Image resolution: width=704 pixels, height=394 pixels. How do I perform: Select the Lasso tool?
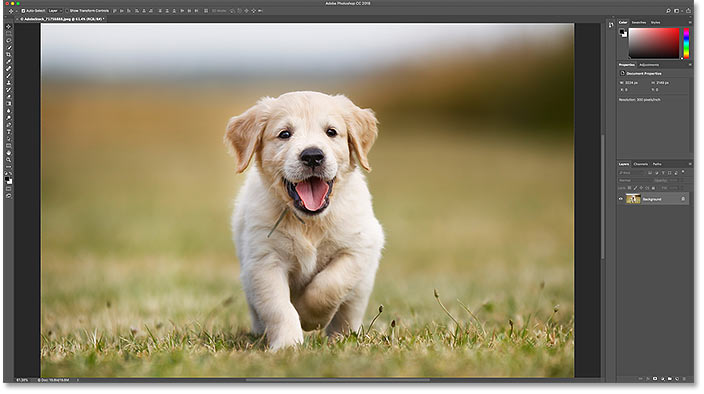(9, 40)
